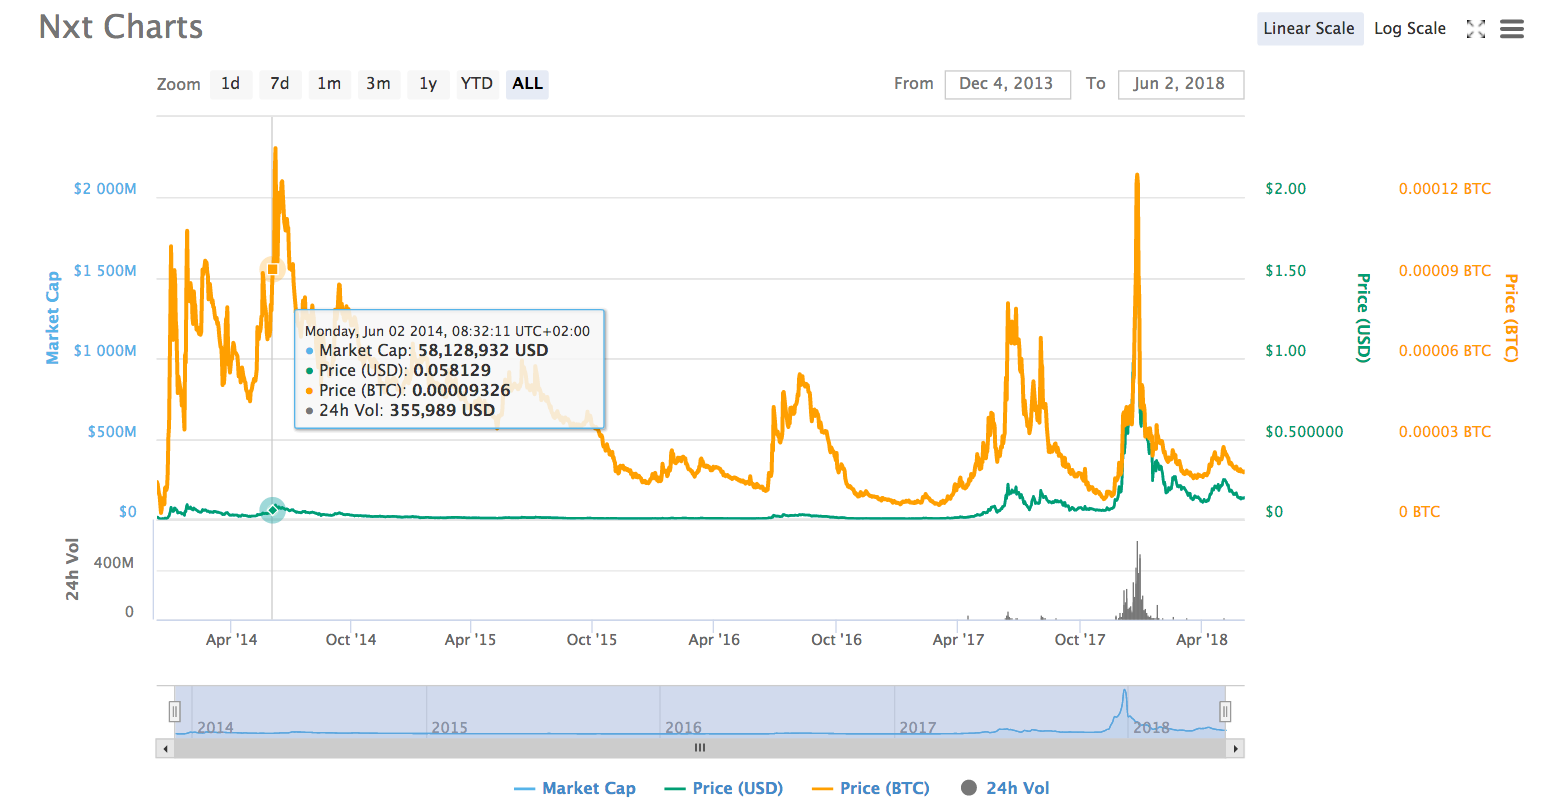Click the 400M volume axis label
Screen dimensions: 1552x804
(113, 563)
